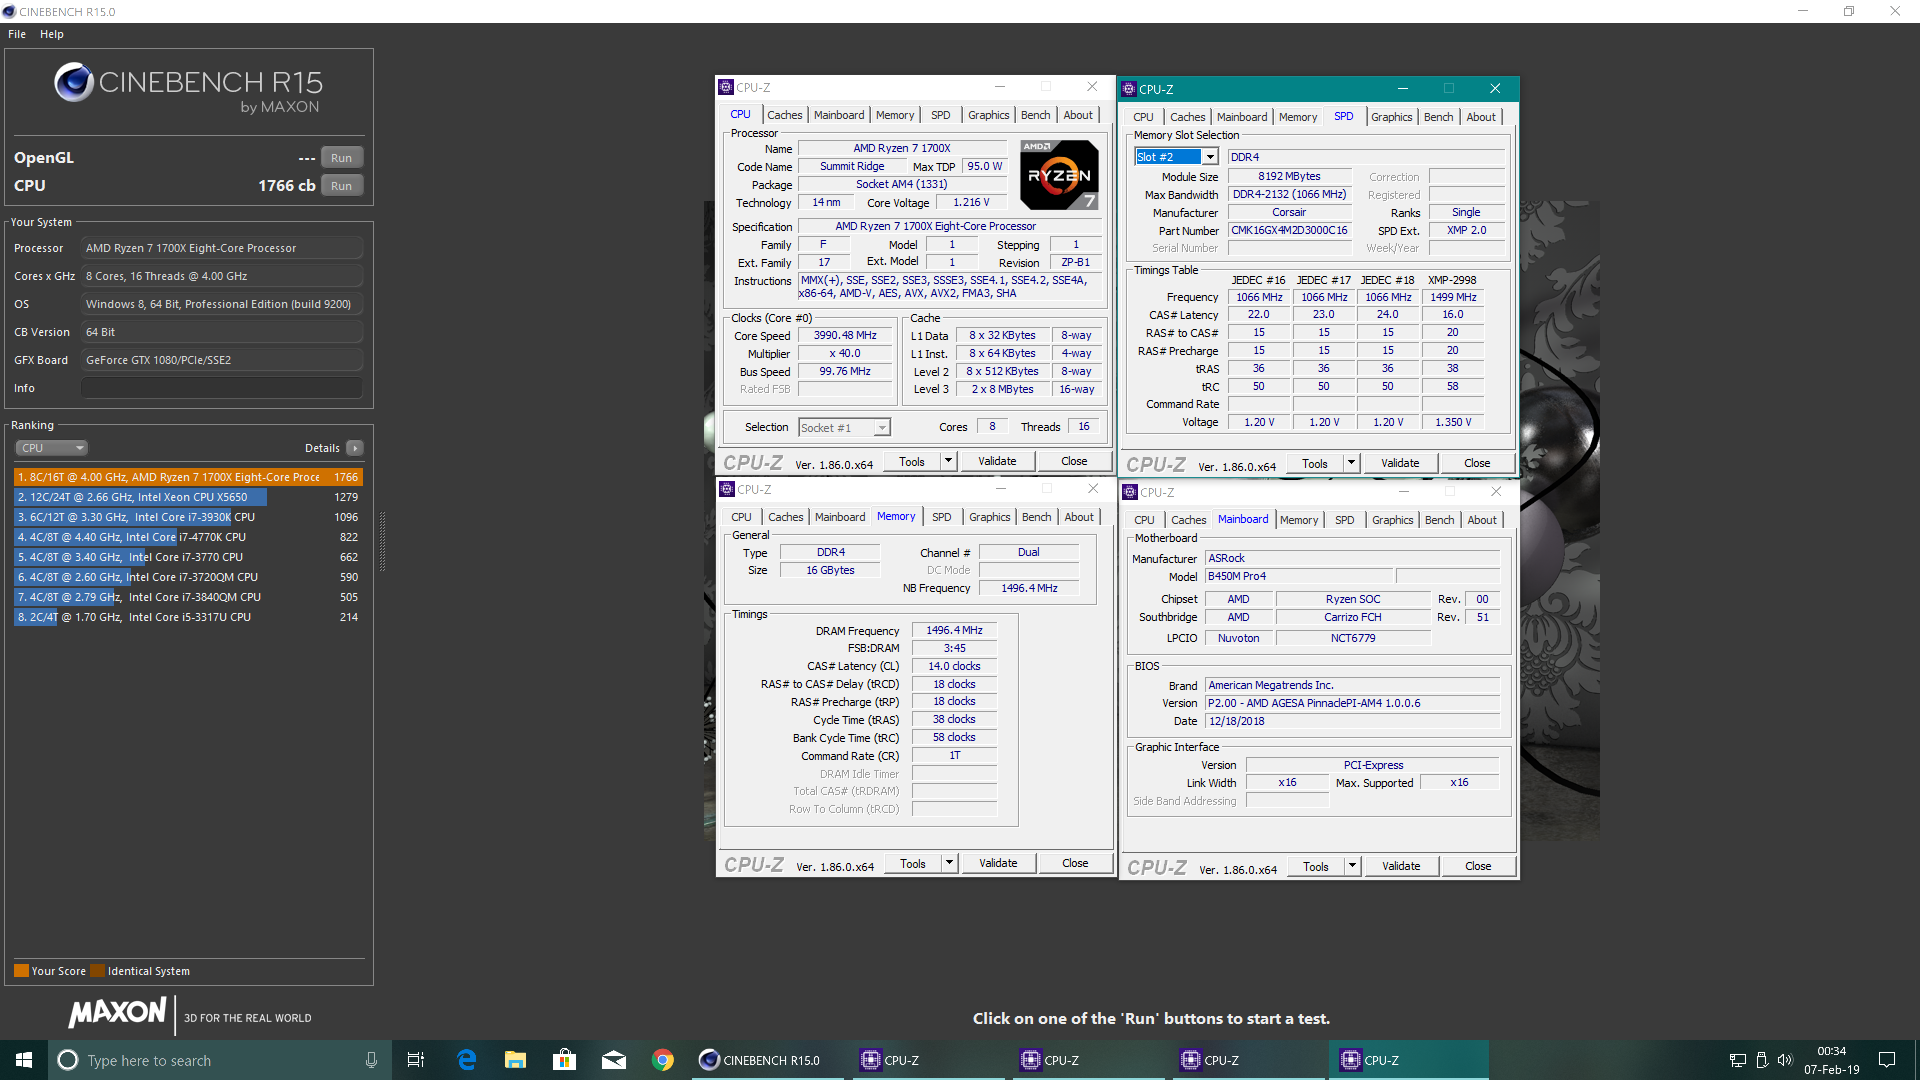Click the power/USB icon in system tray
1920x1080 pixels.
click(x=1762, y=1060)
